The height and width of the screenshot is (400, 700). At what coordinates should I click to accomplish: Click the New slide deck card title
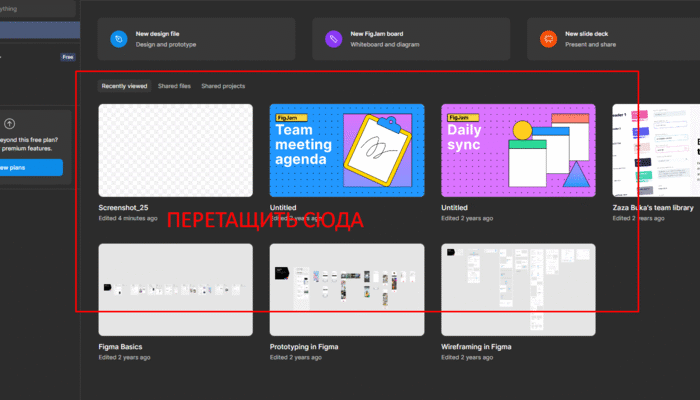[x=587, y=34]
